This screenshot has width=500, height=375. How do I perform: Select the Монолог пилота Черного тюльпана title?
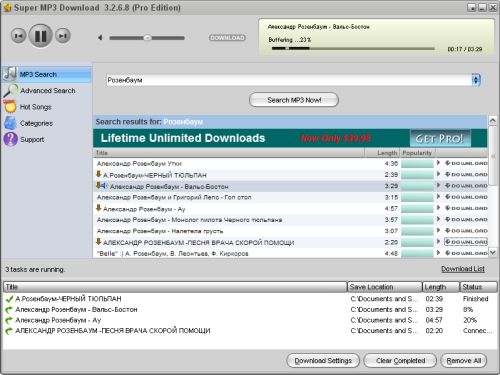[189, 220]
